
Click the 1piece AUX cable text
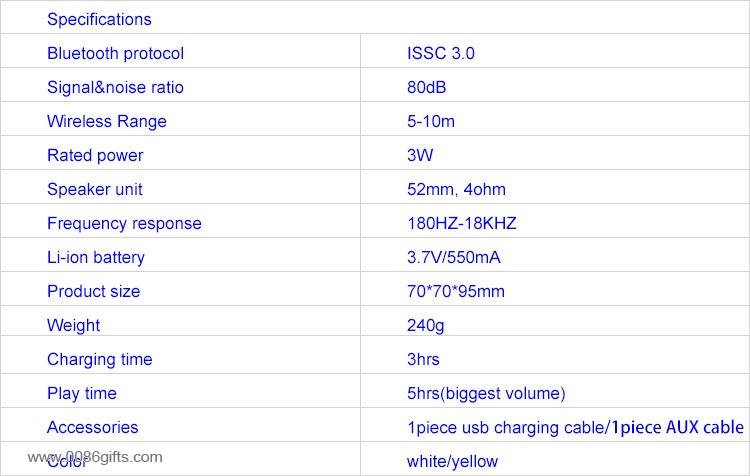678,427
